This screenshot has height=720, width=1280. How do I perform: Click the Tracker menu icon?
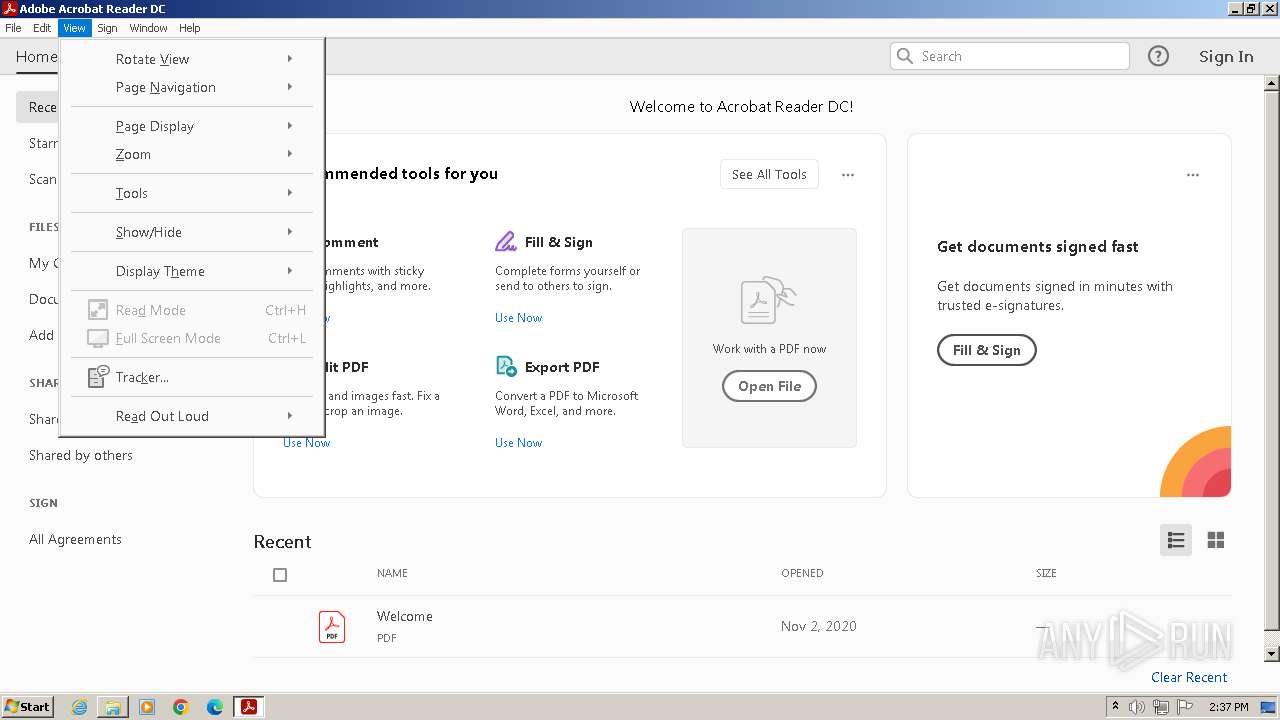[98, 377]
